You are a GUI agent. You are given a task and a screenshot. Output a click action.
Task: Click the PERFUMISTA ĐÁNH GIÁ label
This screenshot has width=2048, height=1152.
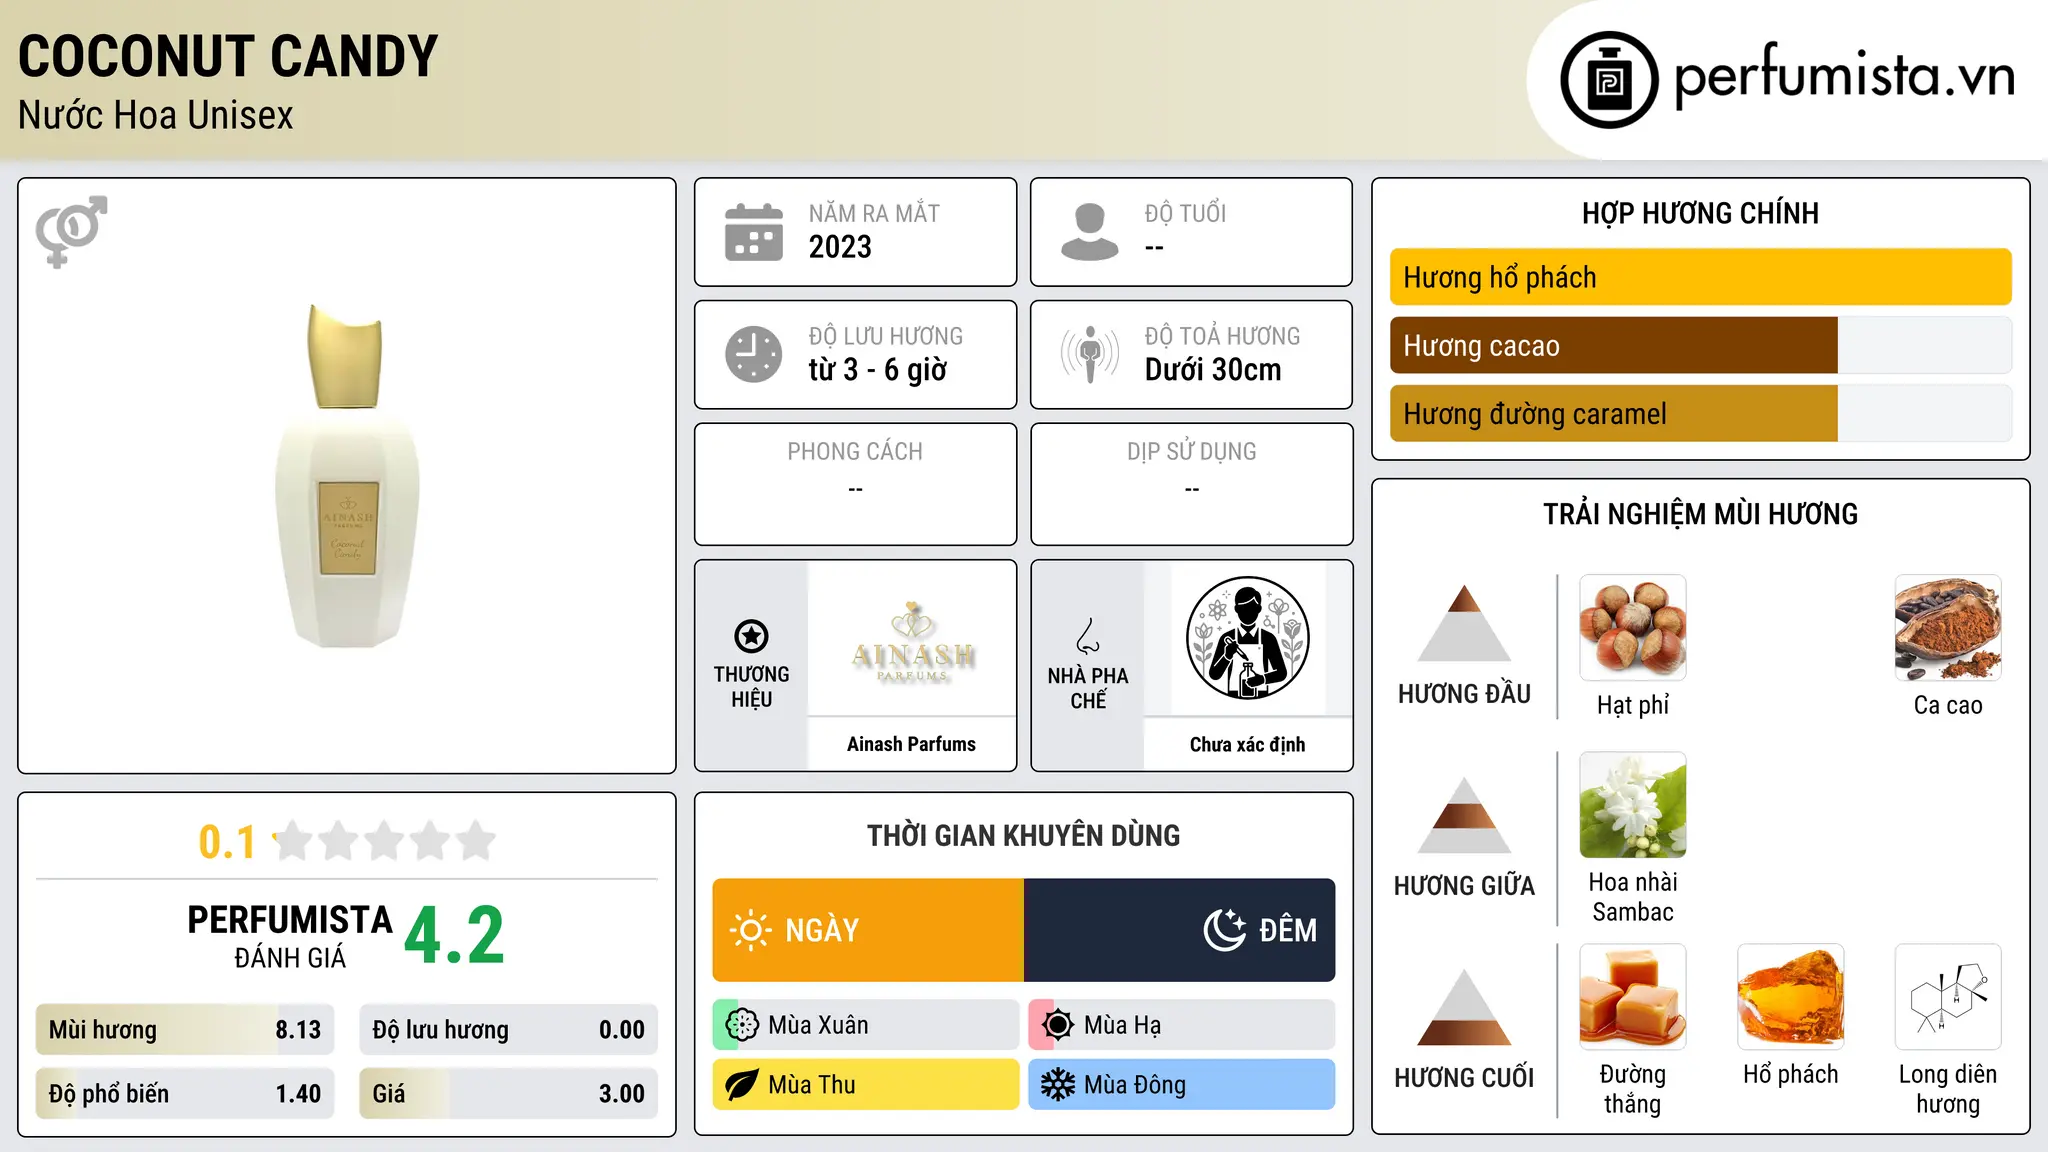click(290, 936)
